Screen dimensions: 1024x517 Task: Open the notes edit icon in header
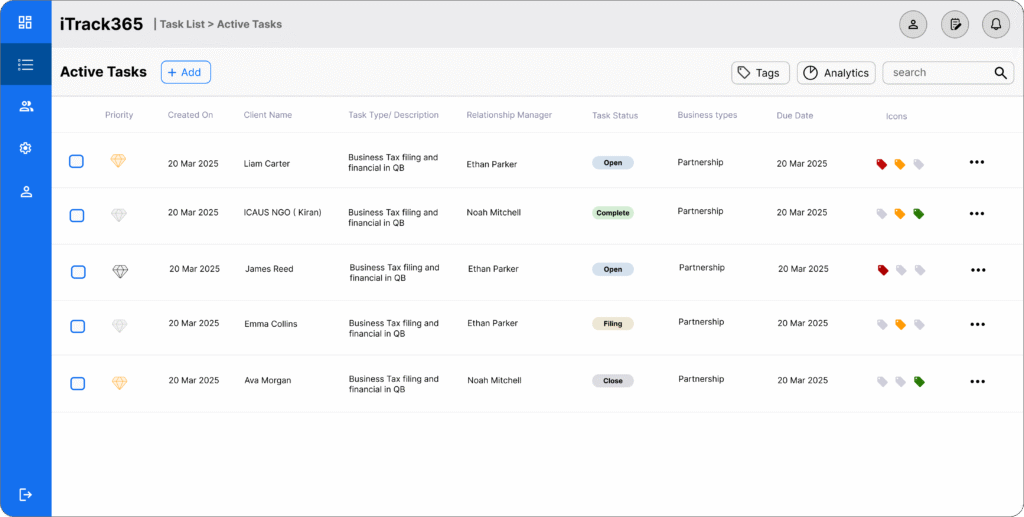tap(955, 24)
